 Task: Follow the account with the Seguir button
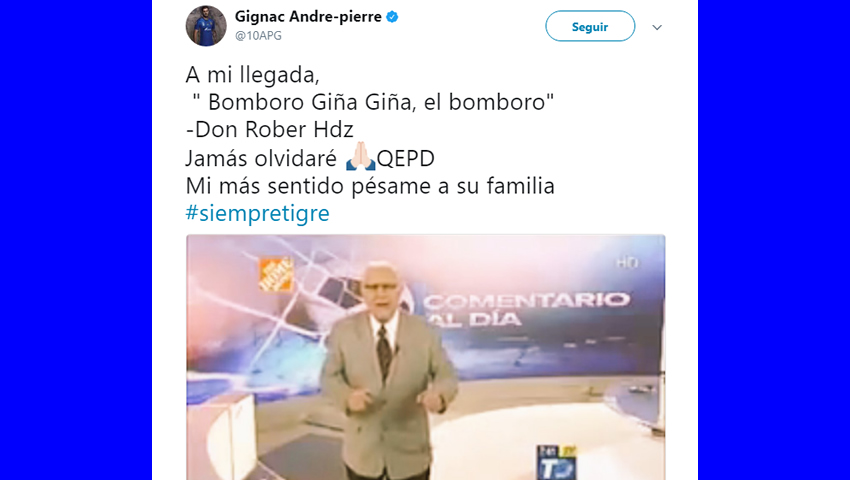(x=590, y=26)
